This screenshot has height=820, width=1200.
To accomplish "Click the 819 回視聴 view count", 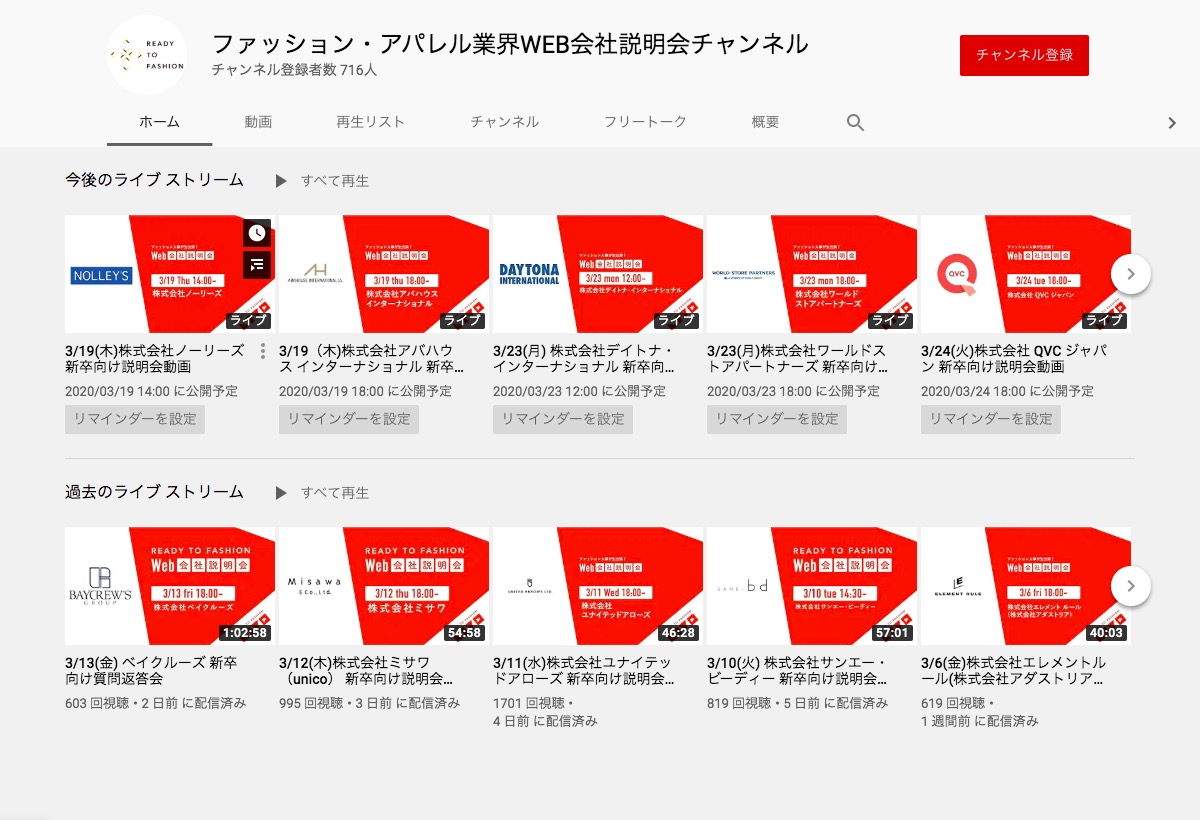I will 741,703.
